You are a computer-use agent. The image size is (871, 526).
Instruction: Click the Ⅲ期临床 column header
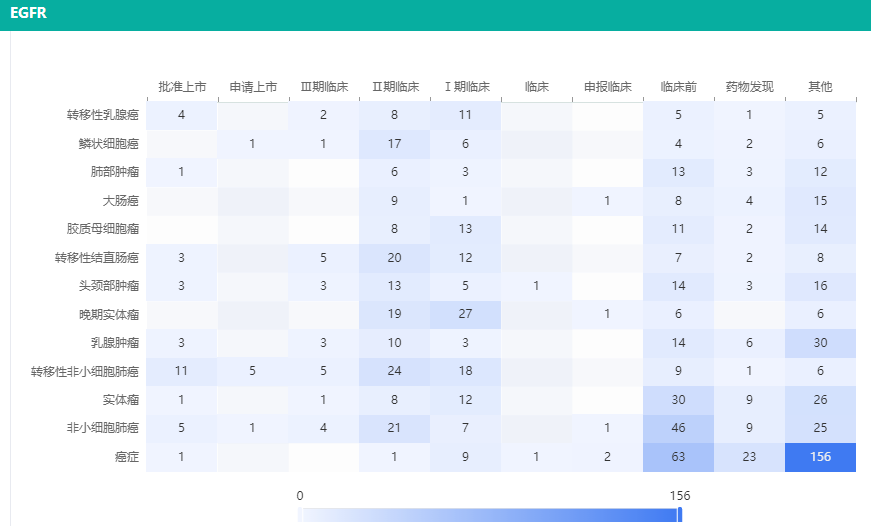324,87
